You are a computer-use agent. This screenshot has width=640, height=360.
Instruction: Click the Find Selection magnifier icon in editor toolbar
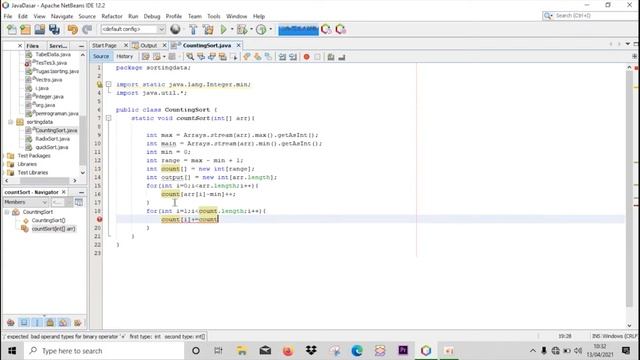click(x=190, y=57)
